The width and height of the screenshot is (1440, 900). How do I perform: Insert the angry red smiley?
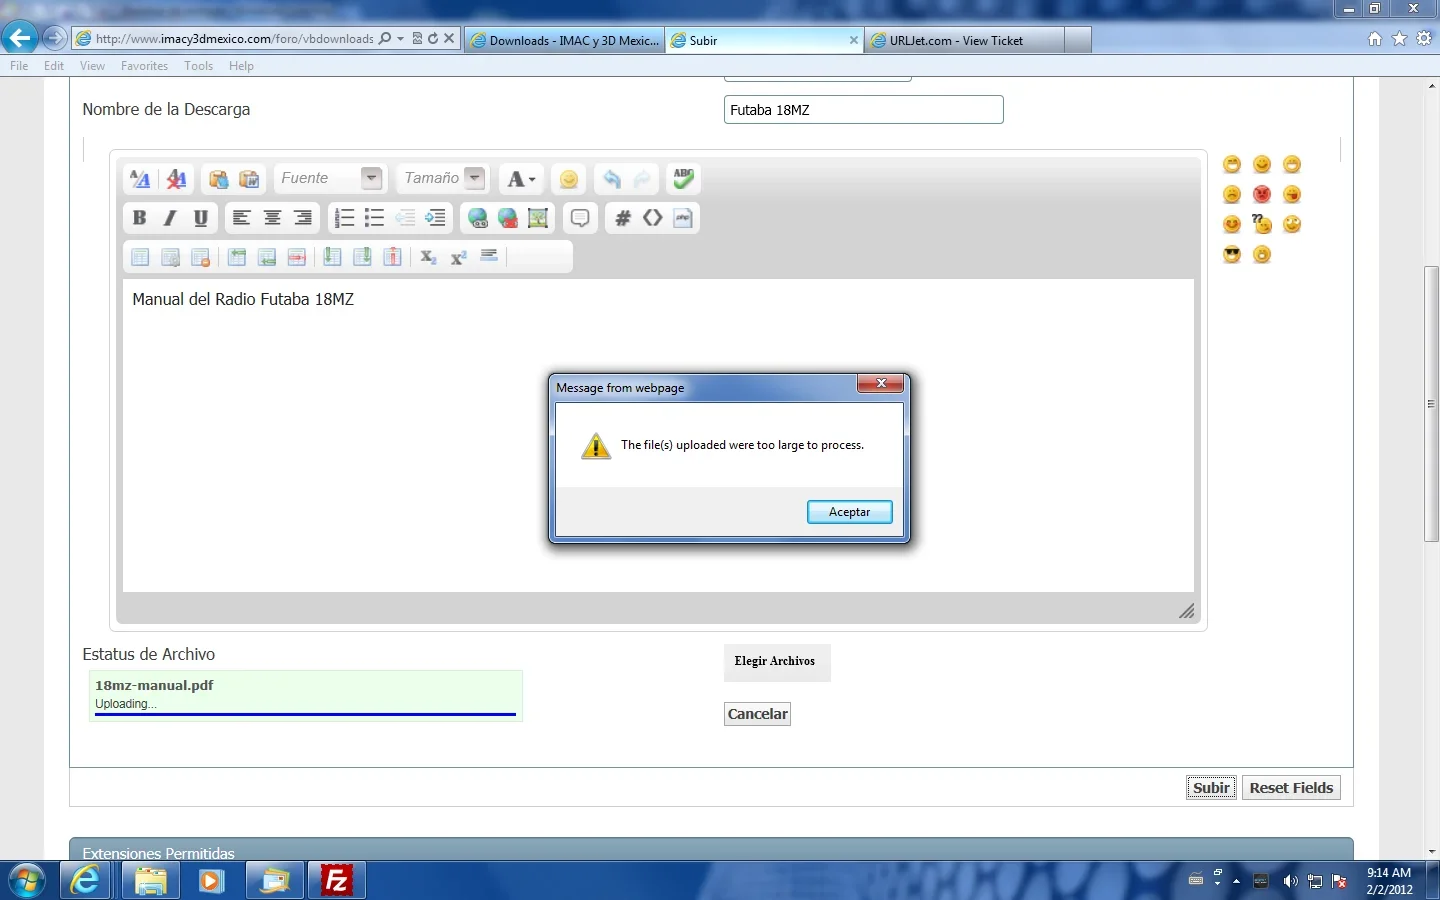[1261, 194]
